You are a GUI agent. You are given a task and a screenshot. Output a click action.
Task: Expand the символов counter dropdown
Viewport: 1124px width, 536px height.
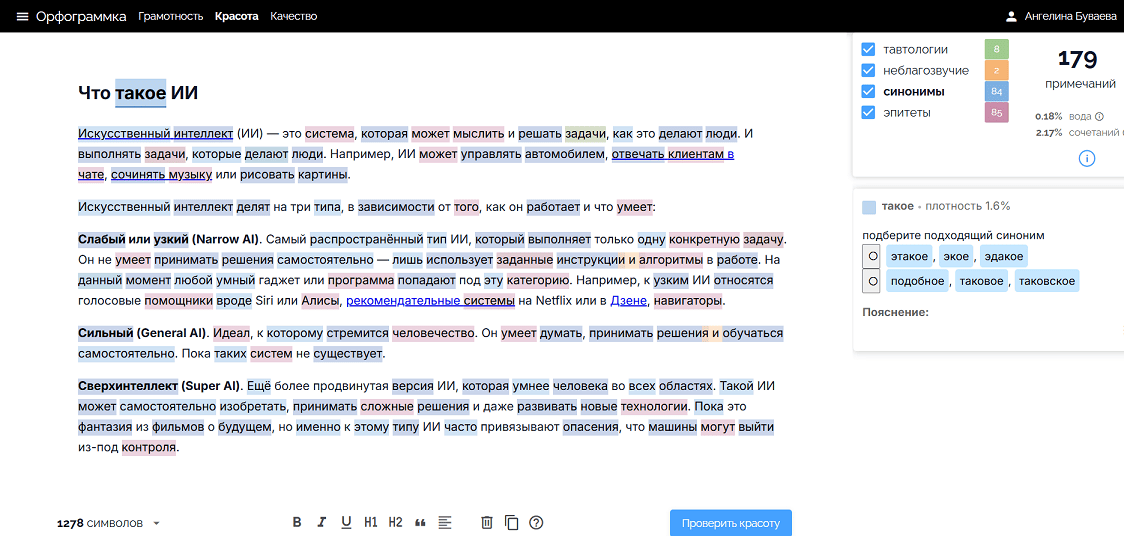(157, 523)
